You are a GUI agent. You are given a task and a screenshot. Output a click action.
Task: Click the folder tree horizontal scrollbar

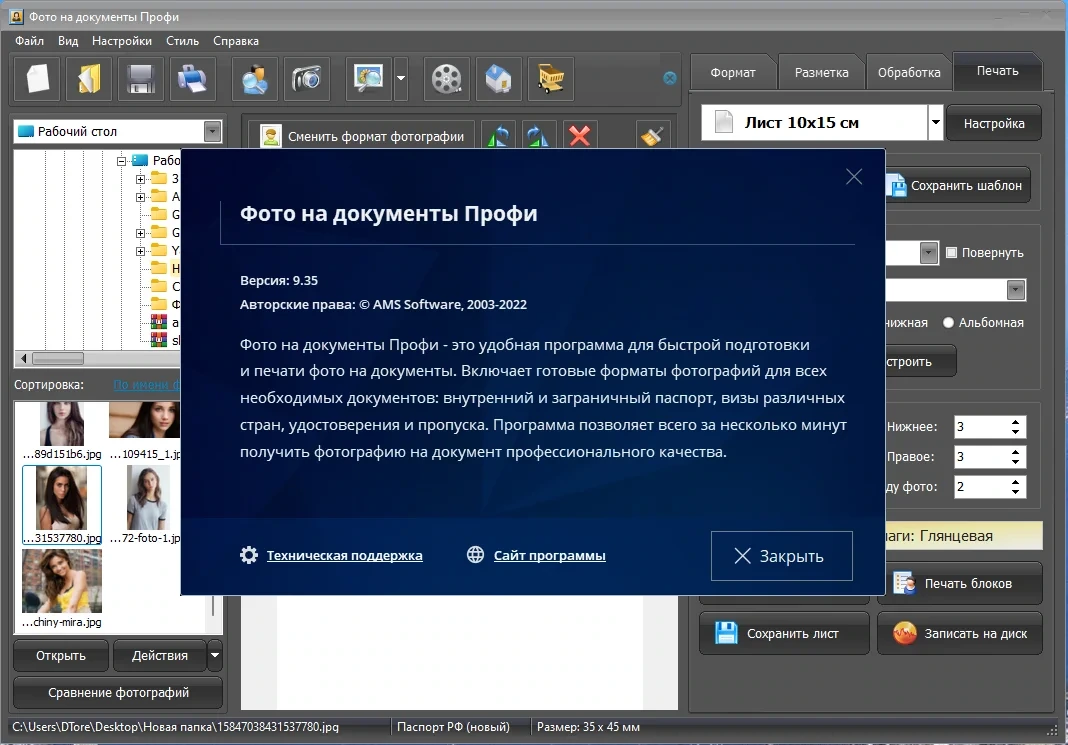pyautogui.click(x=58, y=358)
